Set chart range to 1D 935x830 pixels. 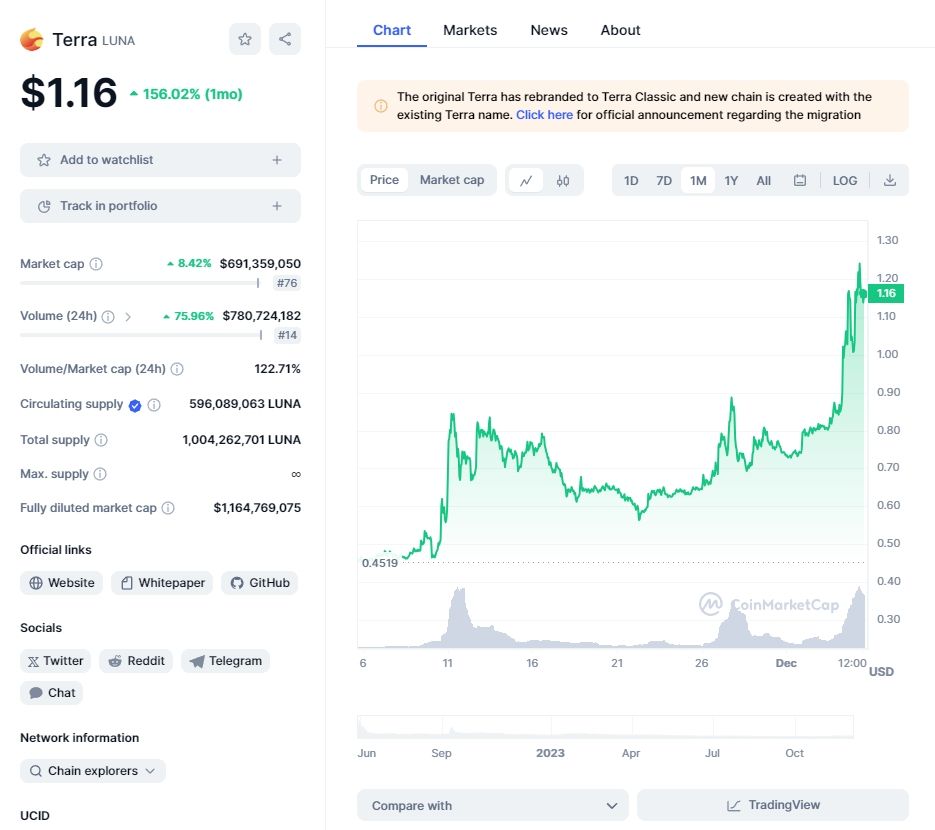coord(631,181)
